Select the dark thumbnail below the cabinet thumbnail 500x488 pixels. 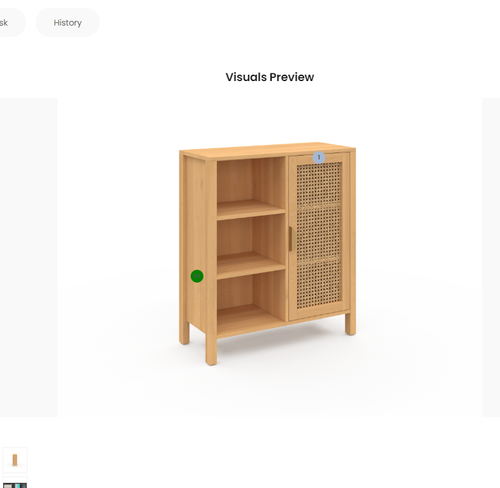15,483
